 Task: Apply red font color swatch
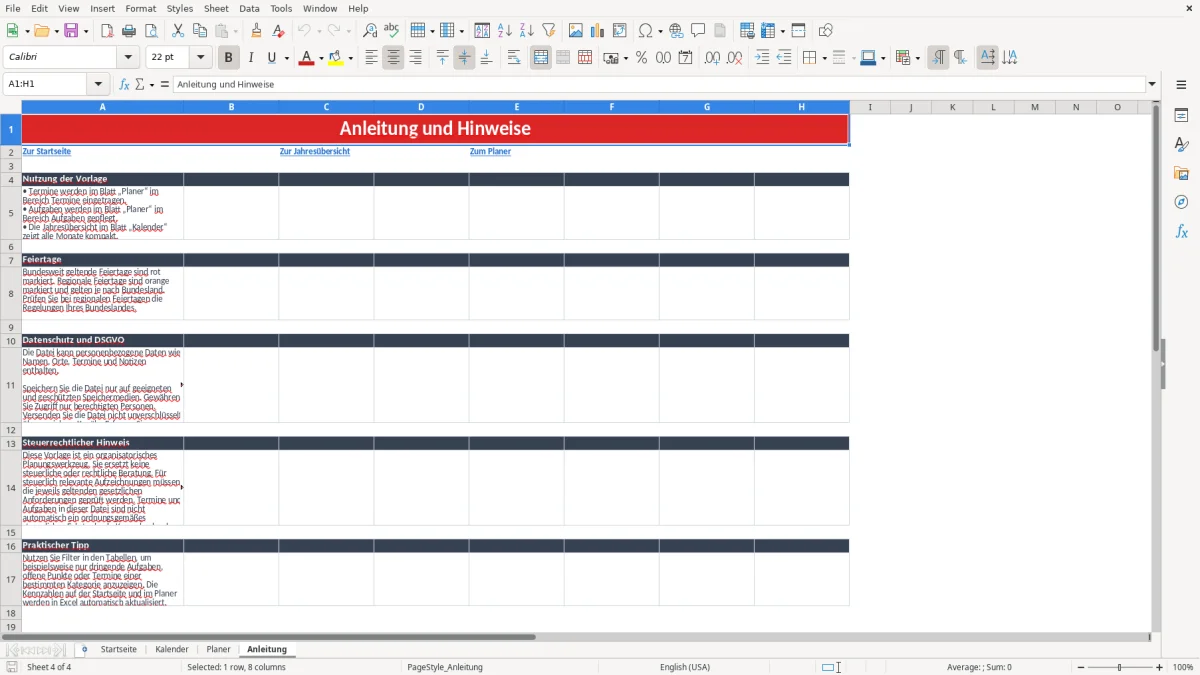[x=305, y=58]
